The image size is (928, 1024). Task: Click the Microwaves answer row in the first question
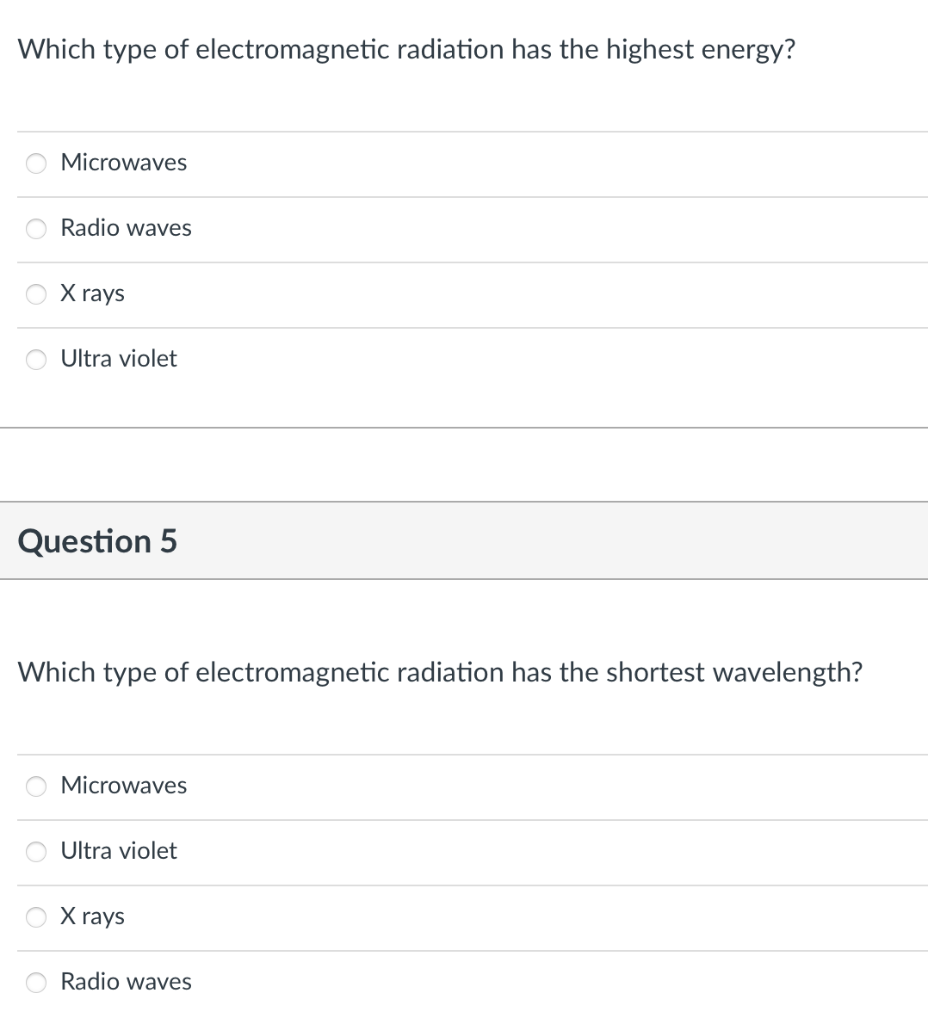click(124, 164)
